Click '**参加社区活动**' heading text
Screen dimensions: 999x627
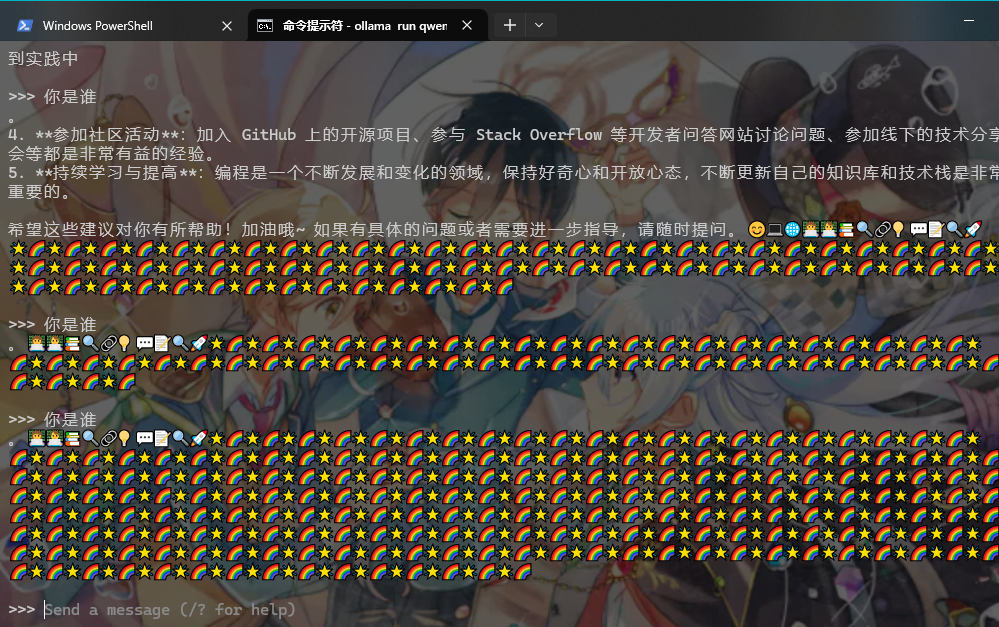tap(107, 135)
